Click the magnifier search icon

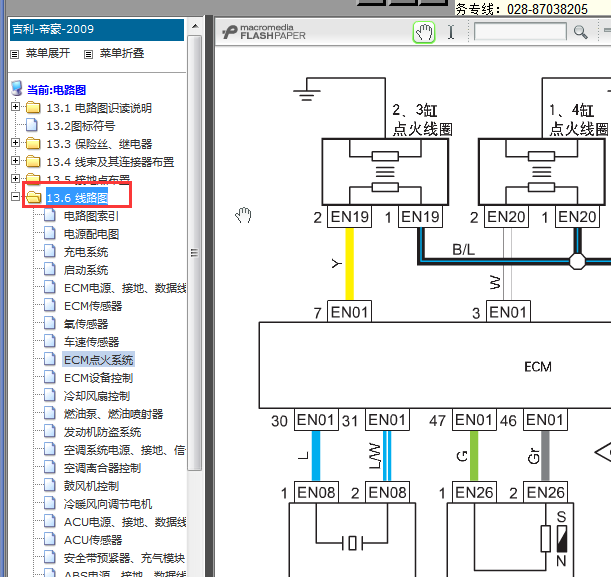click(581, 32)
